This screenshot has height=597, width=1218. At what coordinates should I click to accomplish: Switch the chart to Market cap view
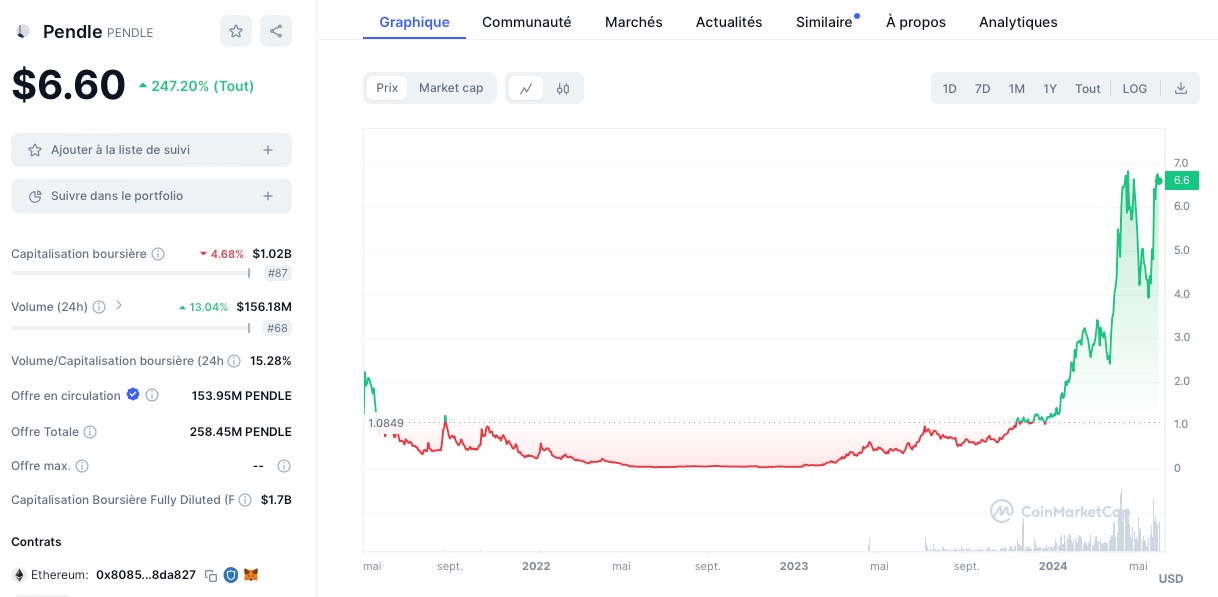coord(451,88)
